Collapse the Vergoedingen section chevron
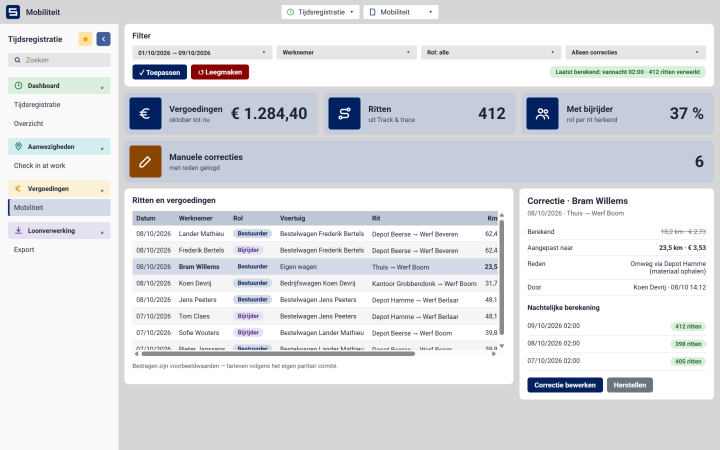Screen dimensions: 720x450 pos(102,190)
